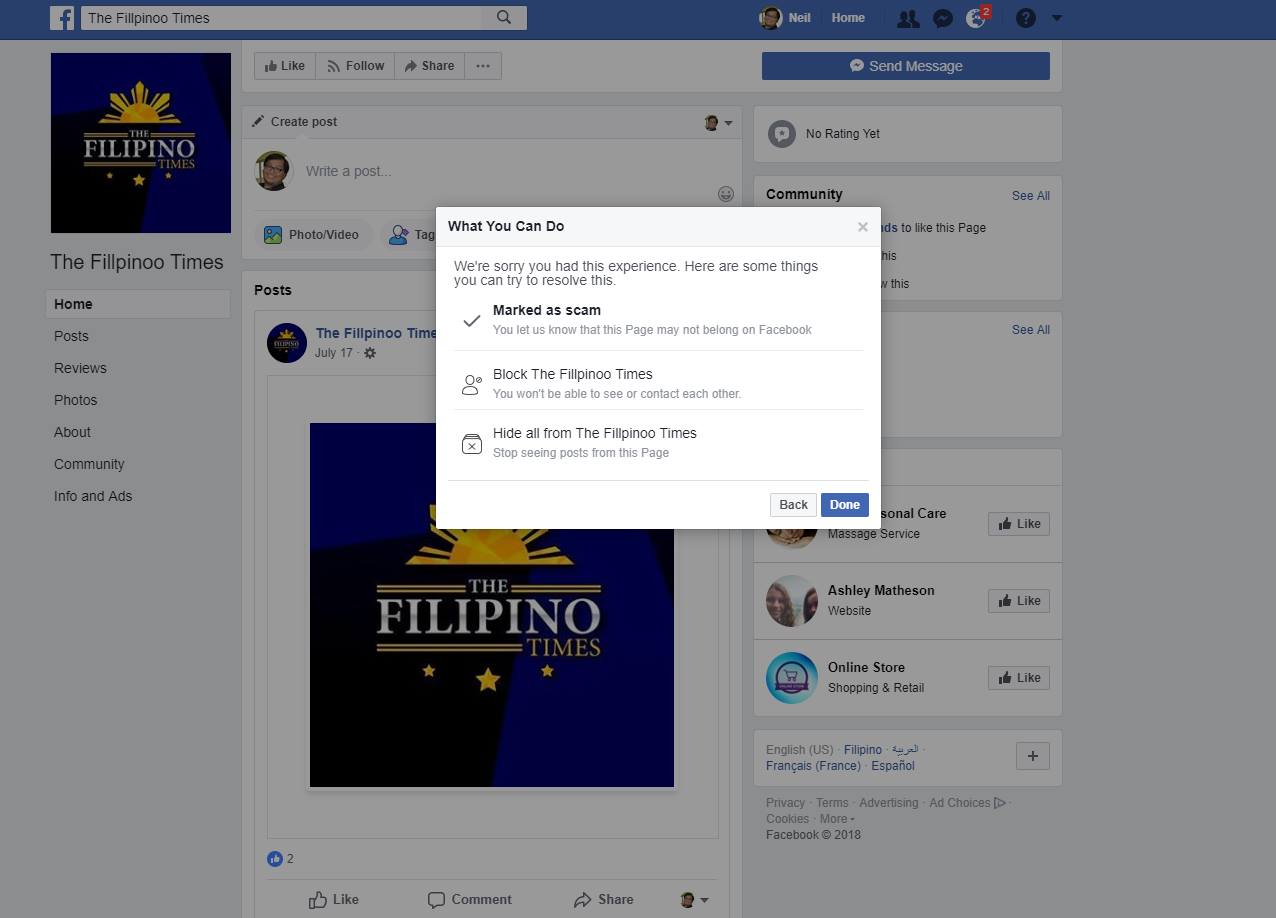The width and height of the screenshot is (1276, 918).
Task: Click the post settings gear icon
Action: click(x=370, y=353)
